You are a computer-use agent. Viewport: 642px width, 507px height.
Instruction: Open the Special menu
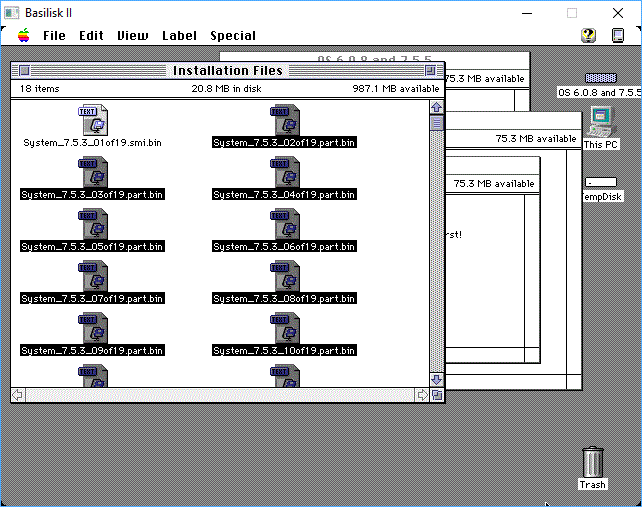coord(233,36)
